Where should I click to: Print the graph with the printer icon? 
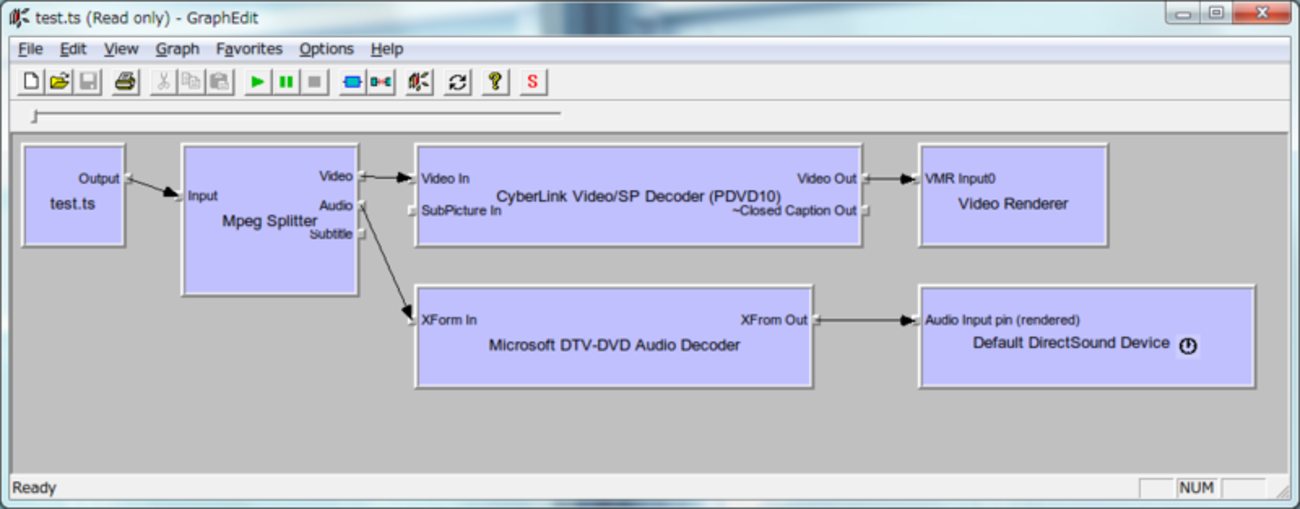[x=125, y=82]
